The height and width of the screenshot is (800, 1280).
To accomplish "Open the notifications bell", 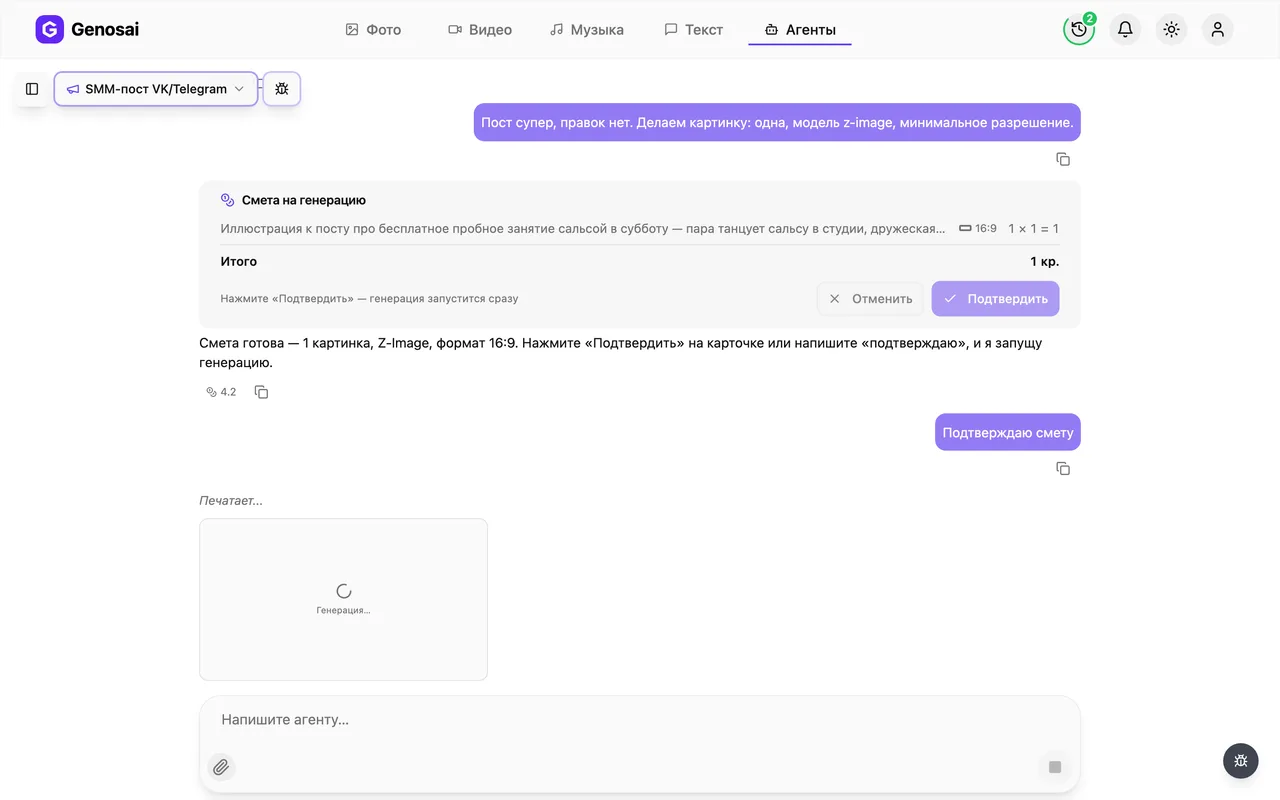I will point(1125,29).
